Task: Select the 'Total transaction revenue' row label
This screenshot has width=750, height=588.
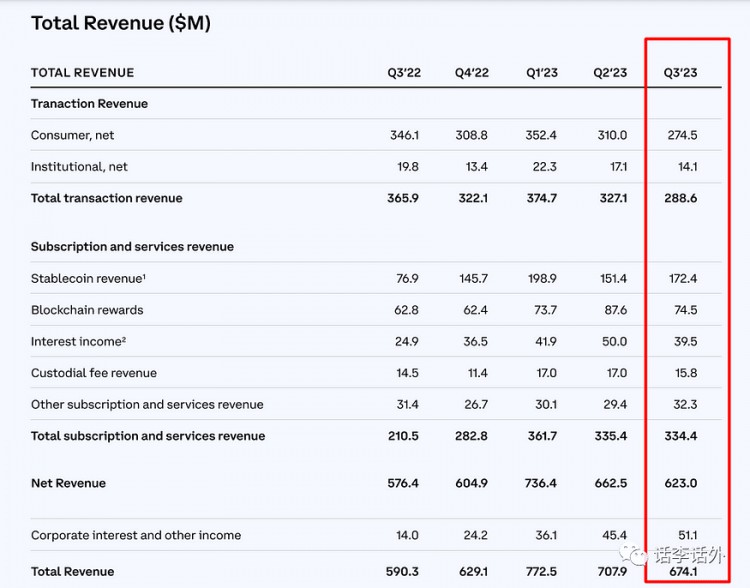Action: 107,199
